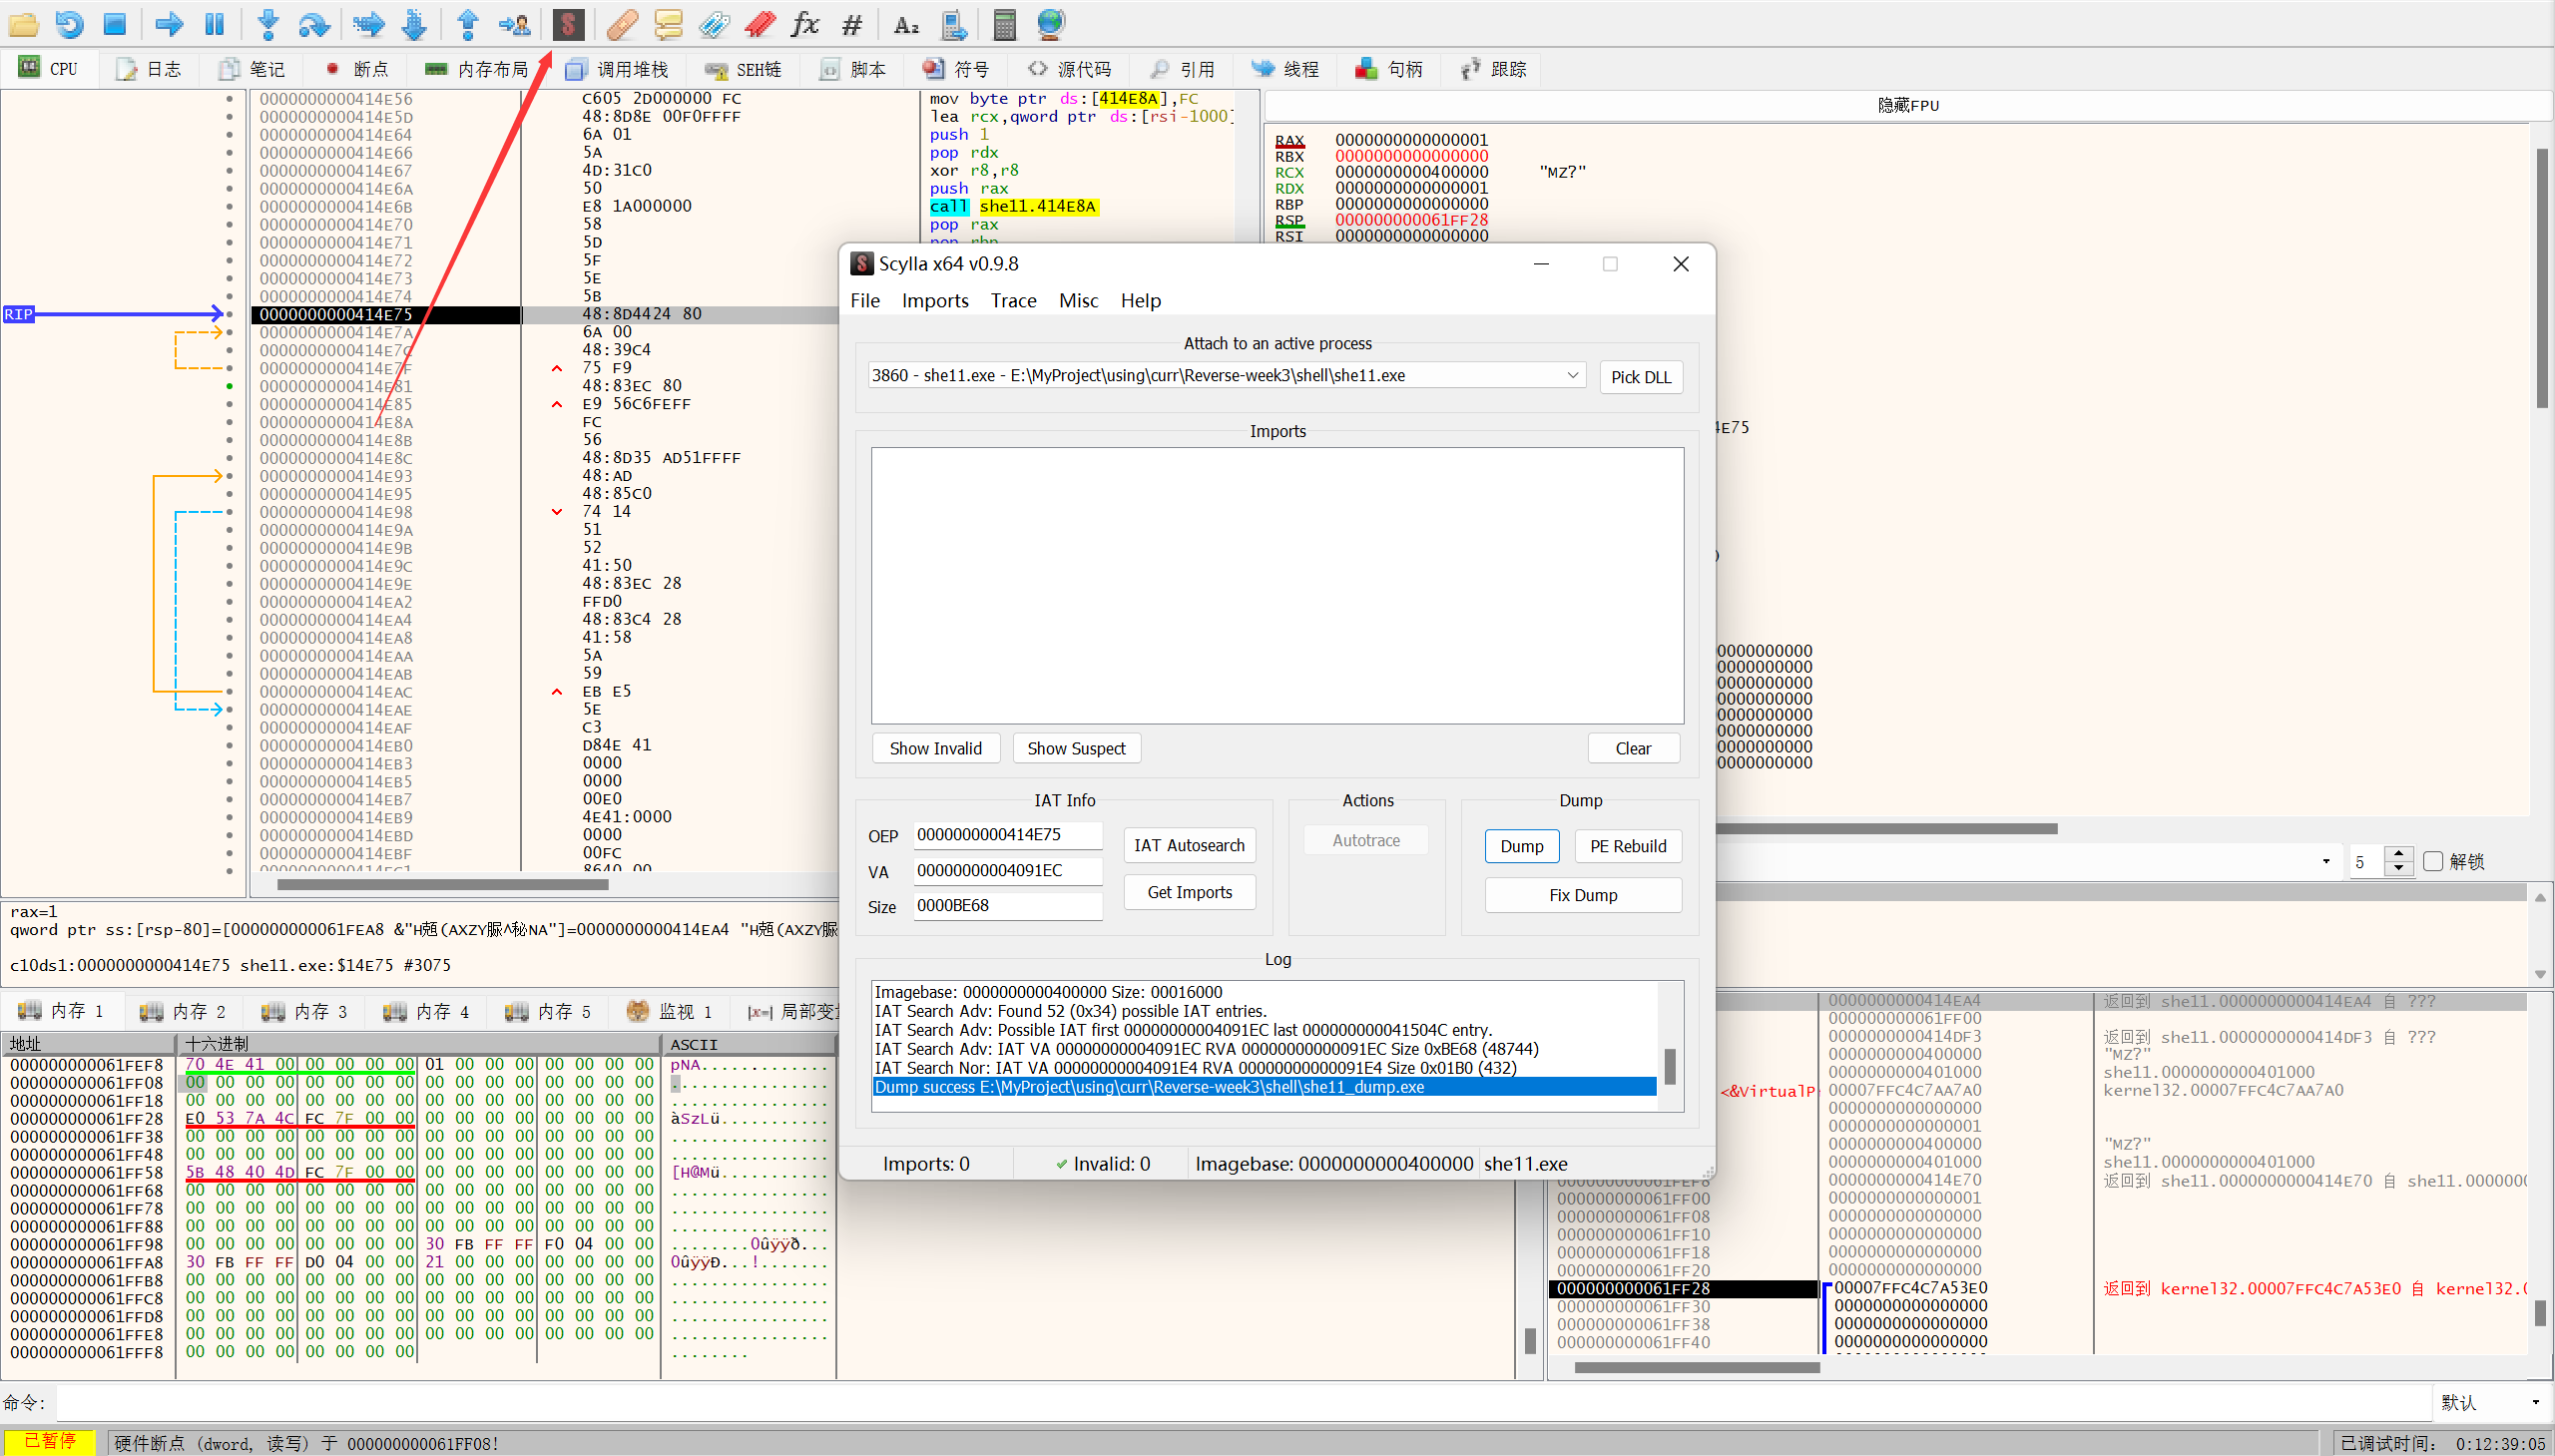This screenshot has width=2555, height=1456.
Task: Click the command input box
Action: click(x=1243, y=1402)
